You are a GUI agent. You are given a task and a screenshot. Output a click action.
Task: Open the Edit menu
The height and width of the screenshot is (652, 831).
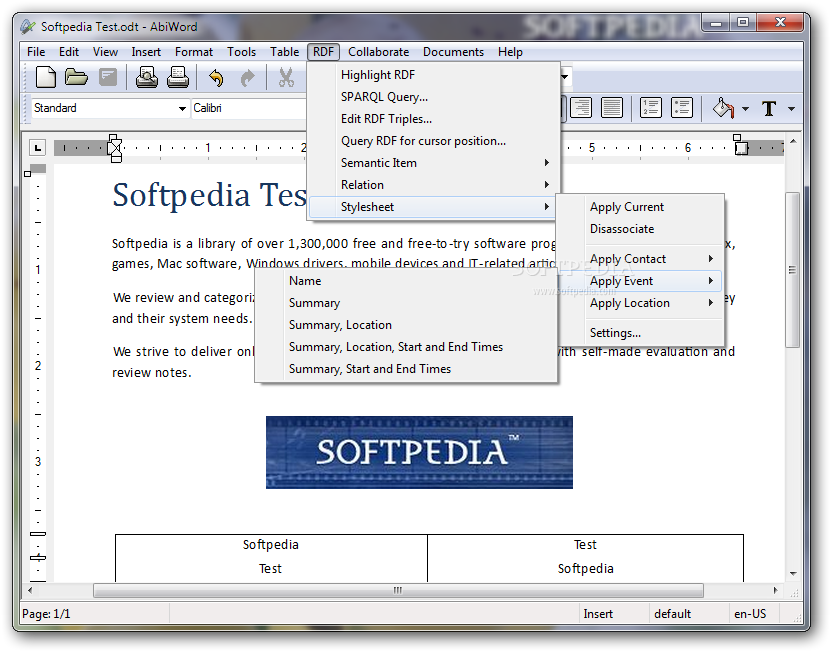69,52
